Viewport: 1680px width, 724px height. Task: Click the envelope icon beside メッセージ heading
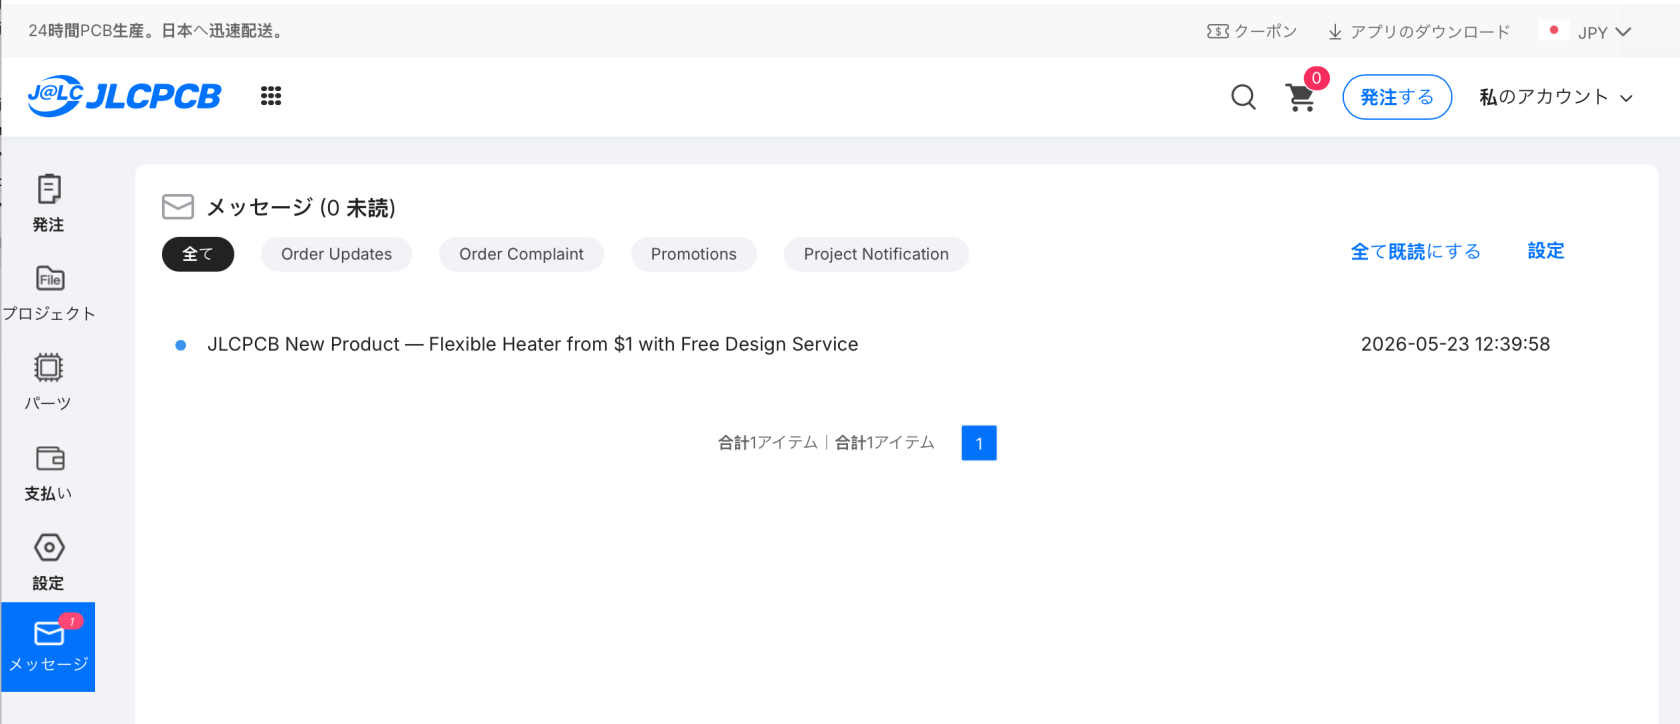pyautogui.click(x=178, y=207)
